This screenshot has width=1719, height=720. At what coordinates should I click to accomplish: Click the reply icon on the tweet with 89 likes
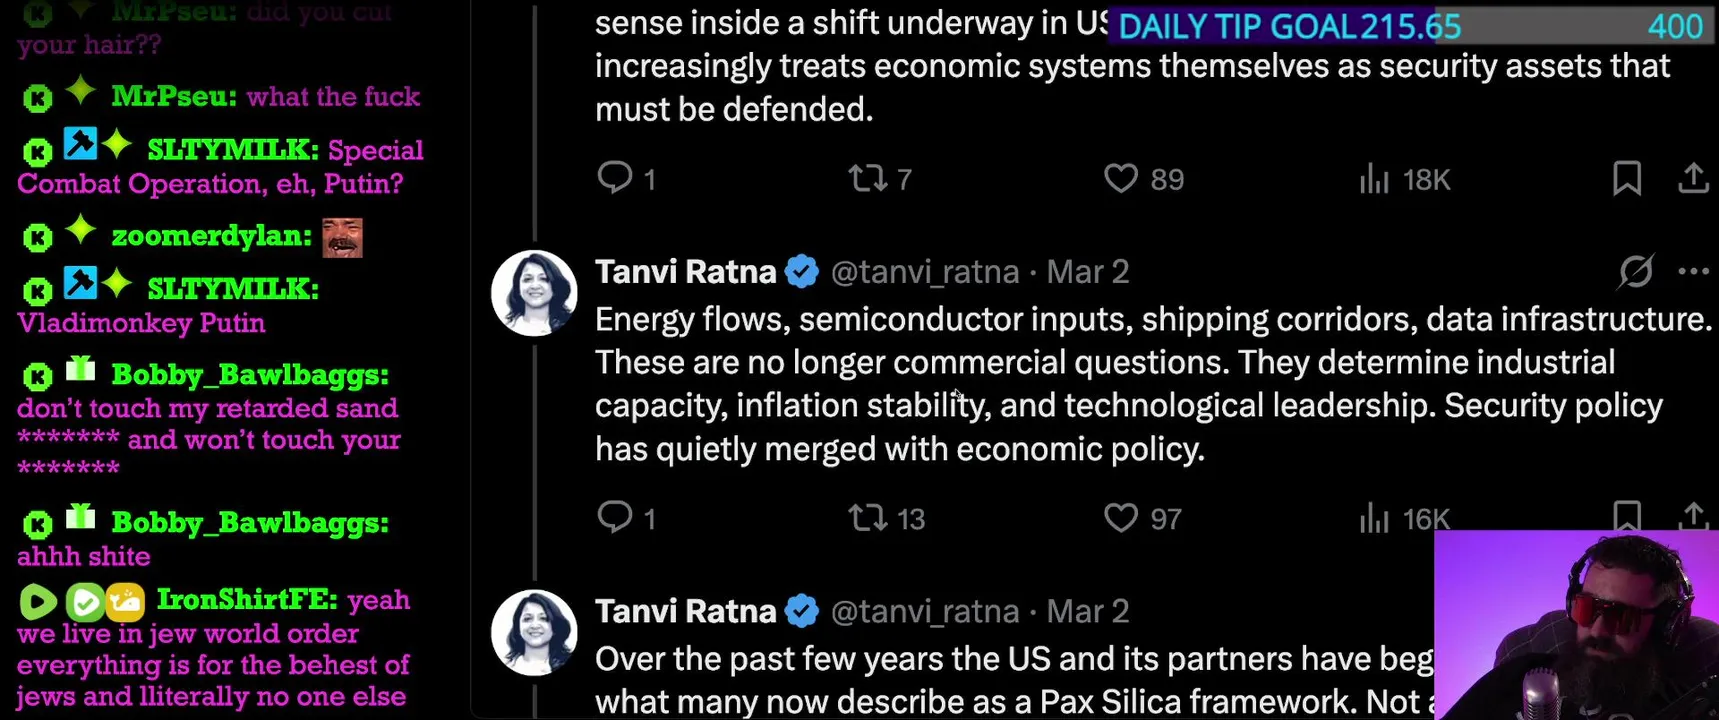point(615,178)
